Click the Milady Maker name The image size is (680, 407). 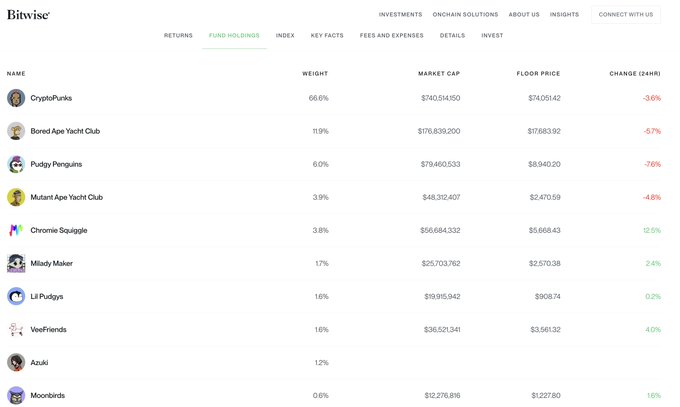52,263
